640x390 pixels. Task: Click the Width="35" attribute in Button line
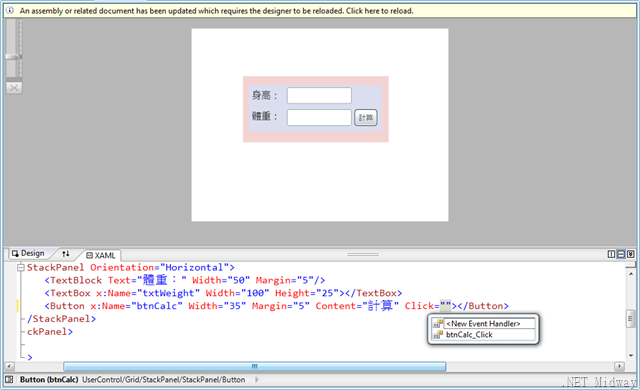[217, 306]
